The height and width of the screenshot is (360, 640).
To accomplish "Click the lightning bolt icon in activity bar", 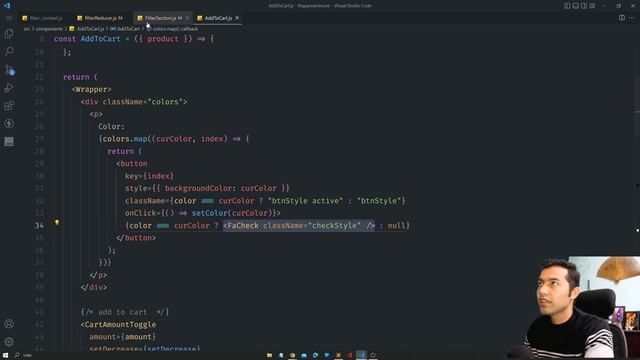I will (9, 123).
